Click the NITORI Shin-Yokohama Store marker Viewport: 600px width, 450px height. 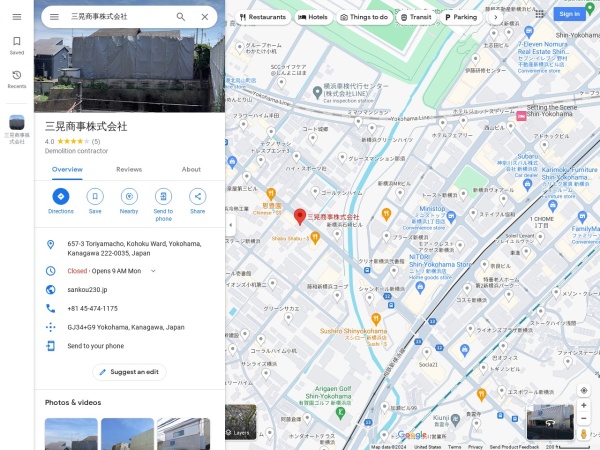coord(420,287)
